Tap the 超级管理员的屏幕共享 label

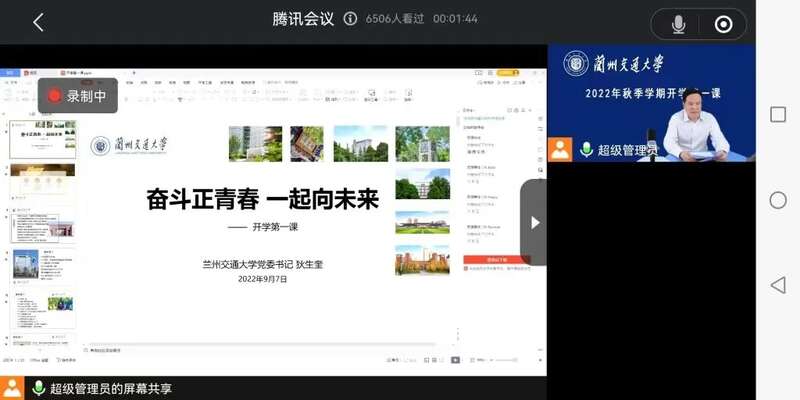tap(110, 388)
